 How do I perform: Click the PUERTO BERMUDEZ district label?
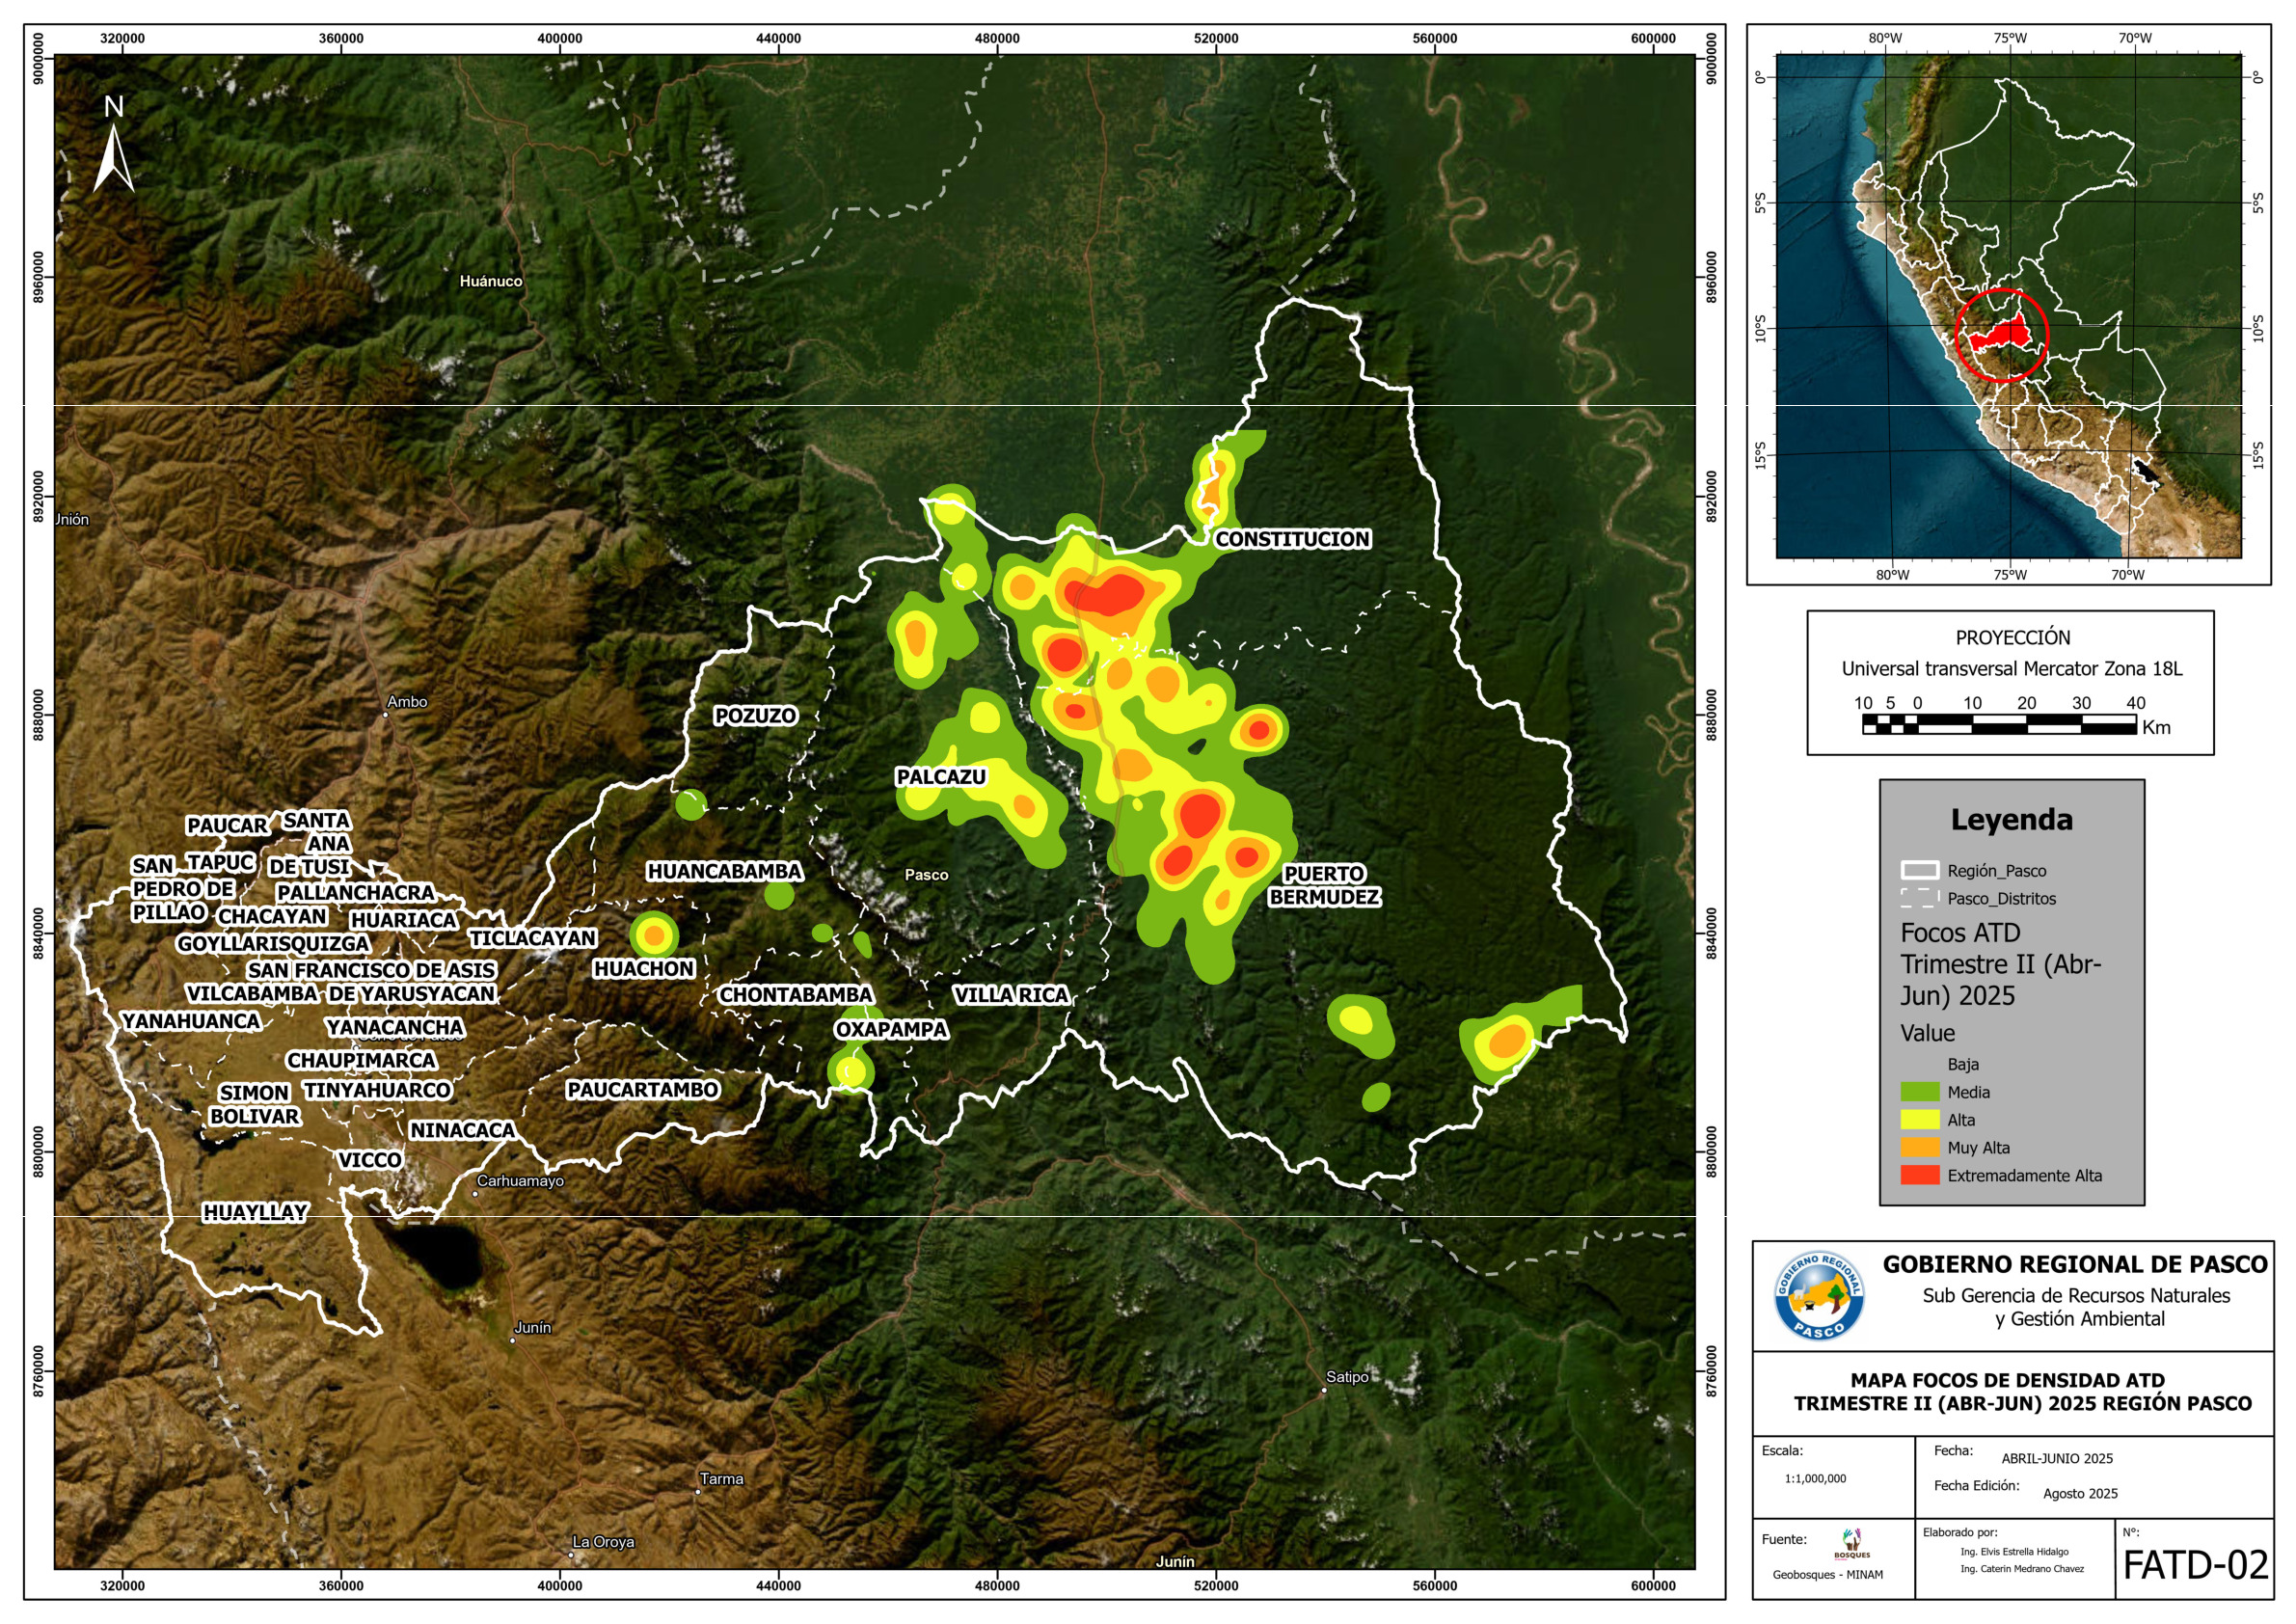(1324, 885)
